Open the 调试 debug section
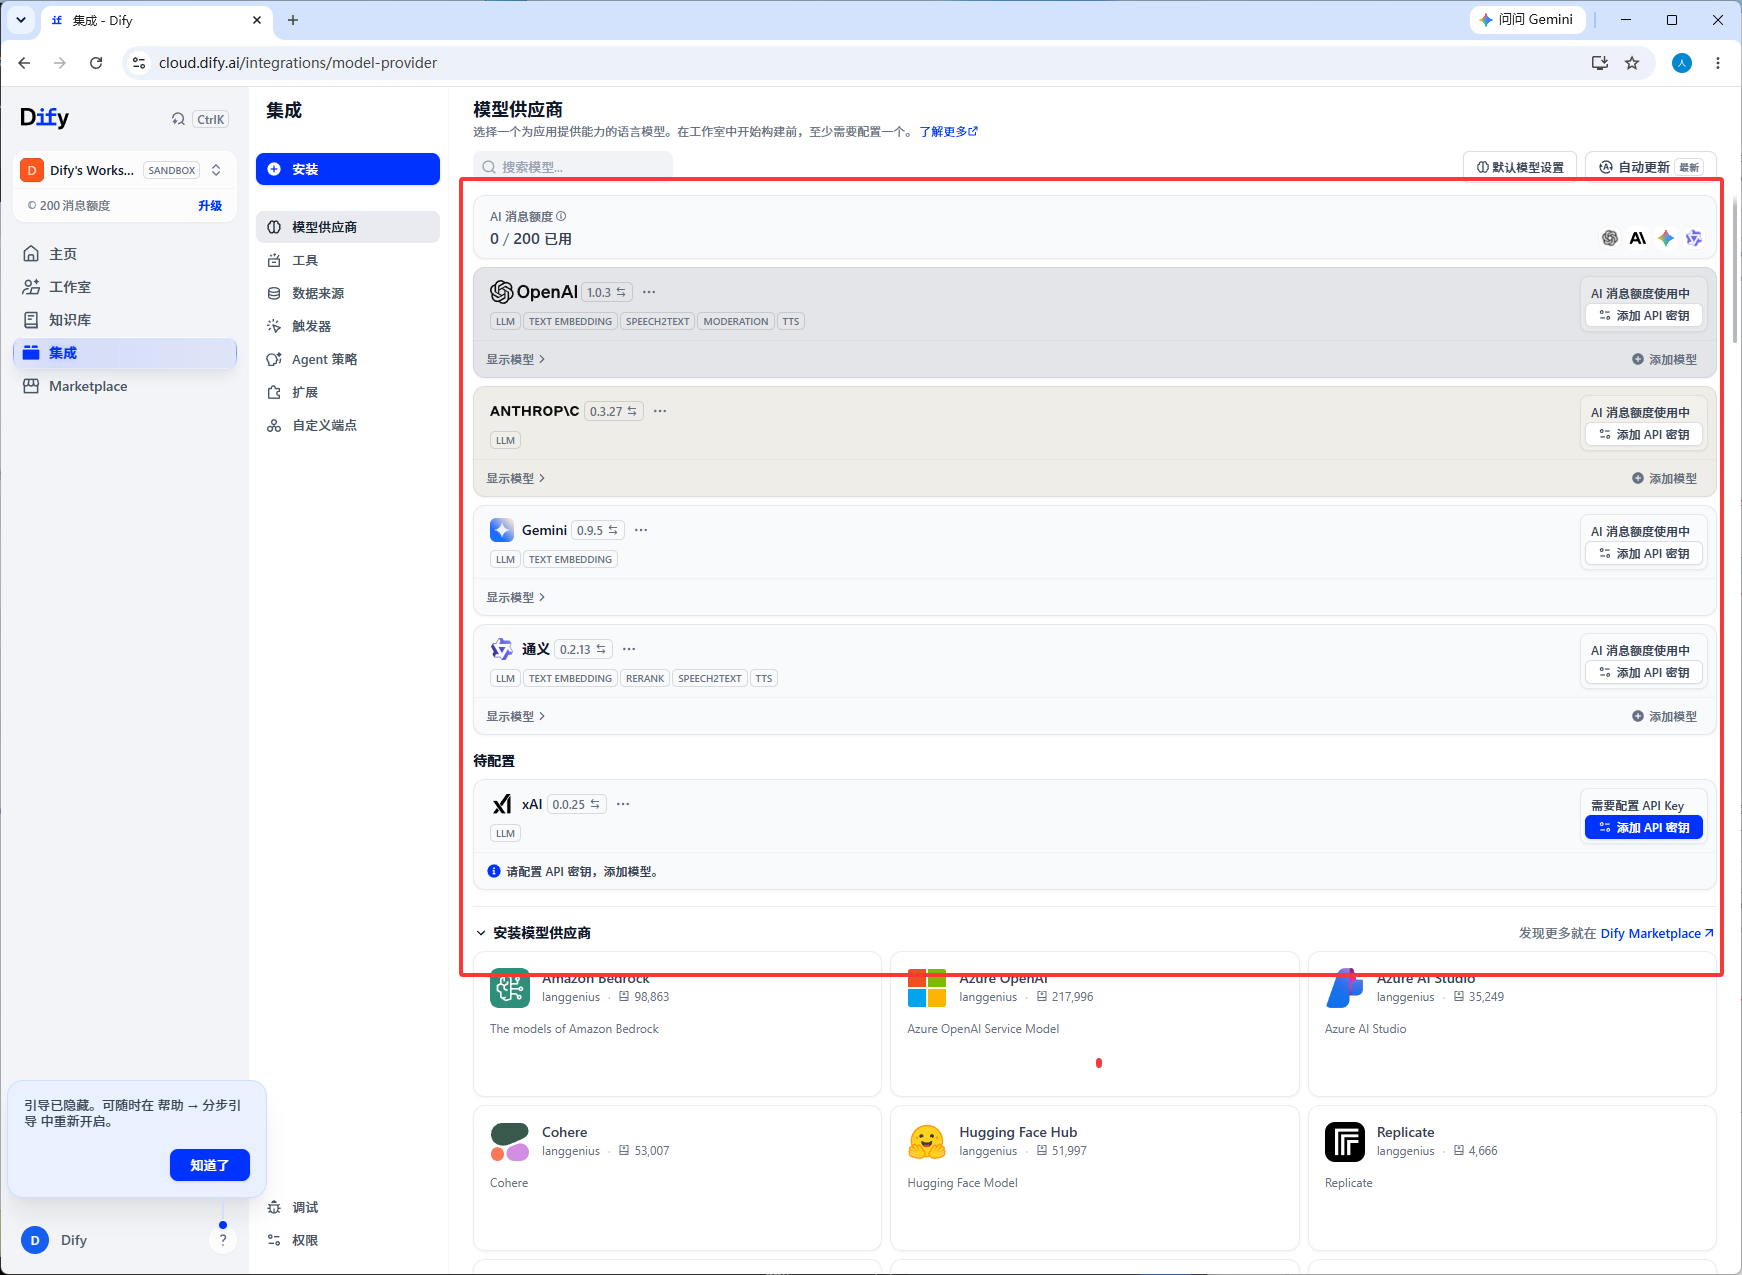 tap(348, 1207)
